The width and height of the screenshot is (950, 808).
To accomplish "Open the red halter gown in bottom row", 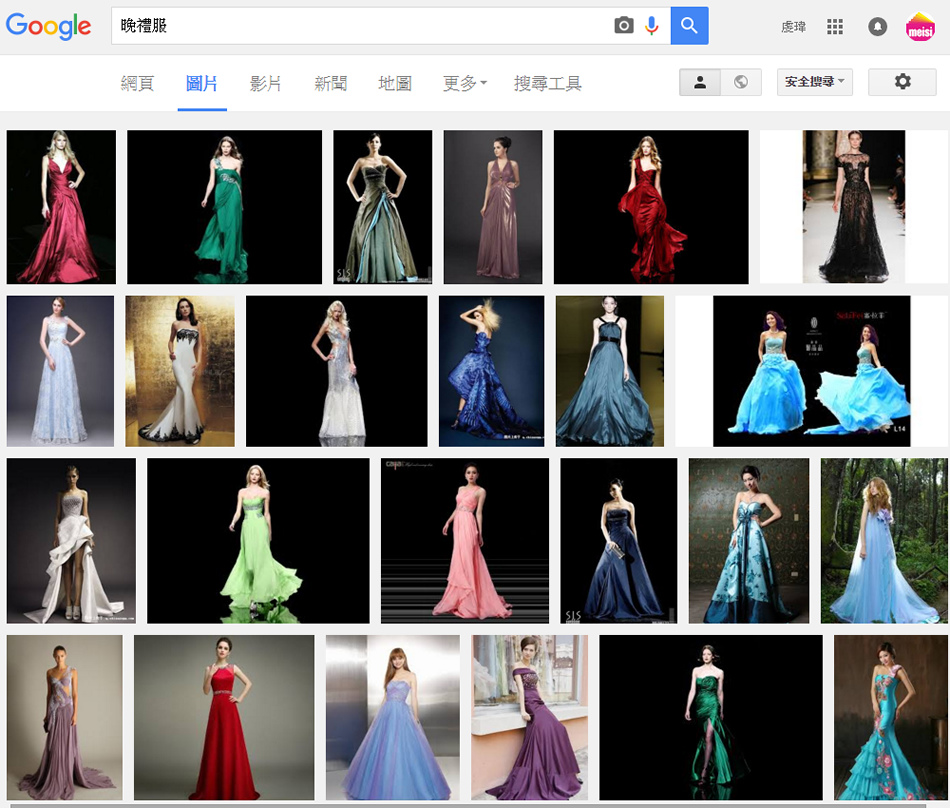I will click(x=224, y=717).
